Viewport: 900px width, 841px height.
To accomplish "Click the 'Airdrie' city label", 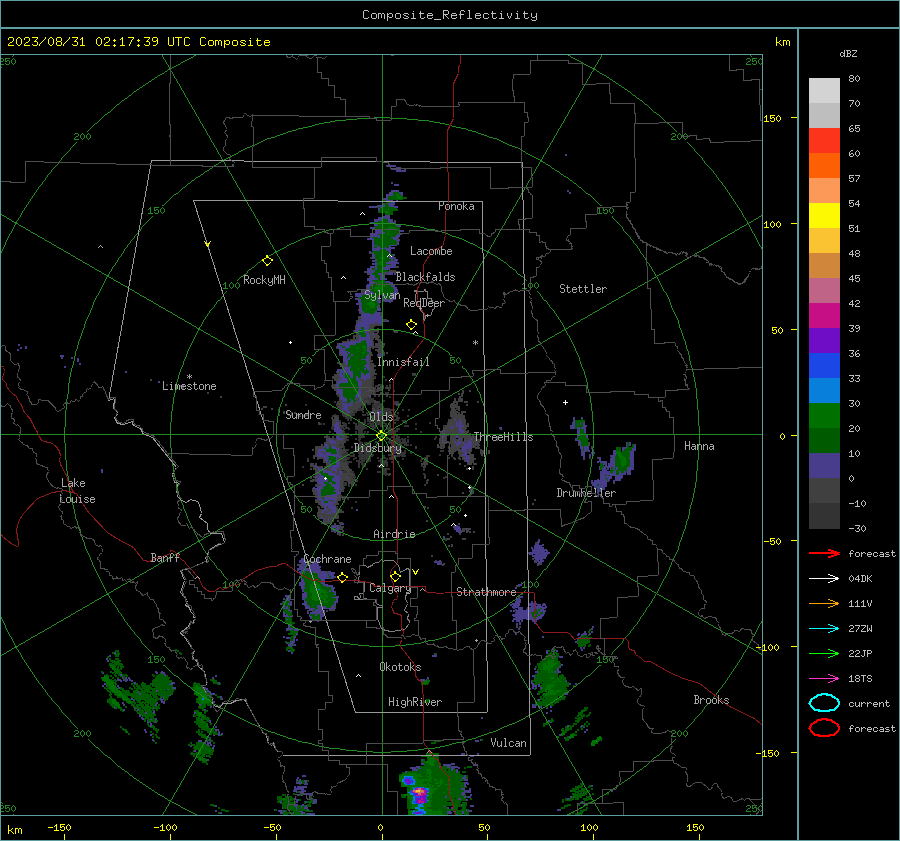I will [x=394, y=534].
